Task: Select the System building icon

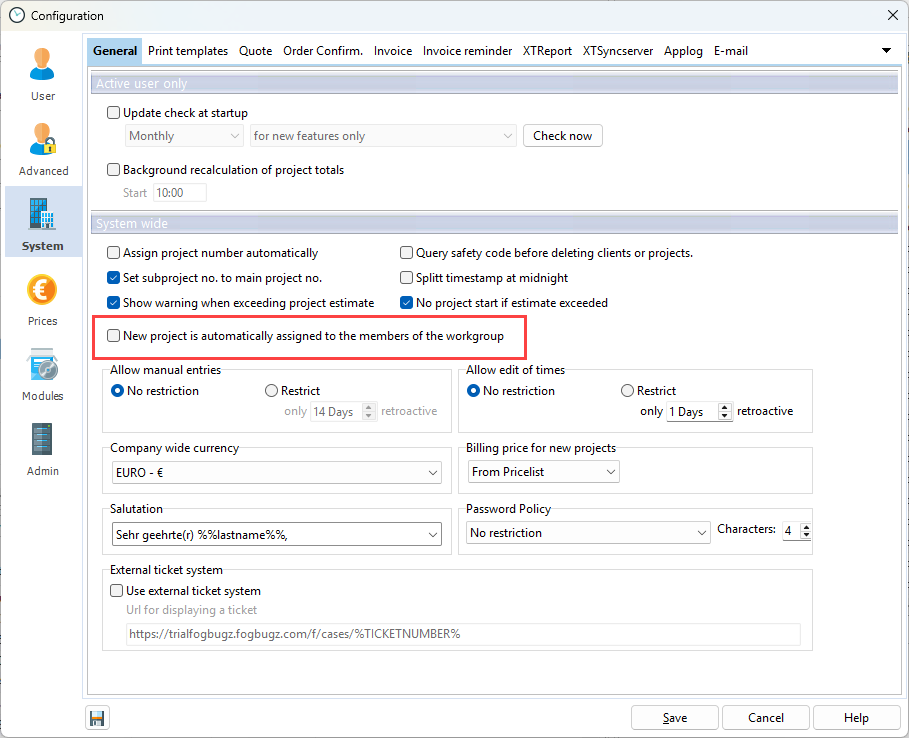Action: (43, 215)
